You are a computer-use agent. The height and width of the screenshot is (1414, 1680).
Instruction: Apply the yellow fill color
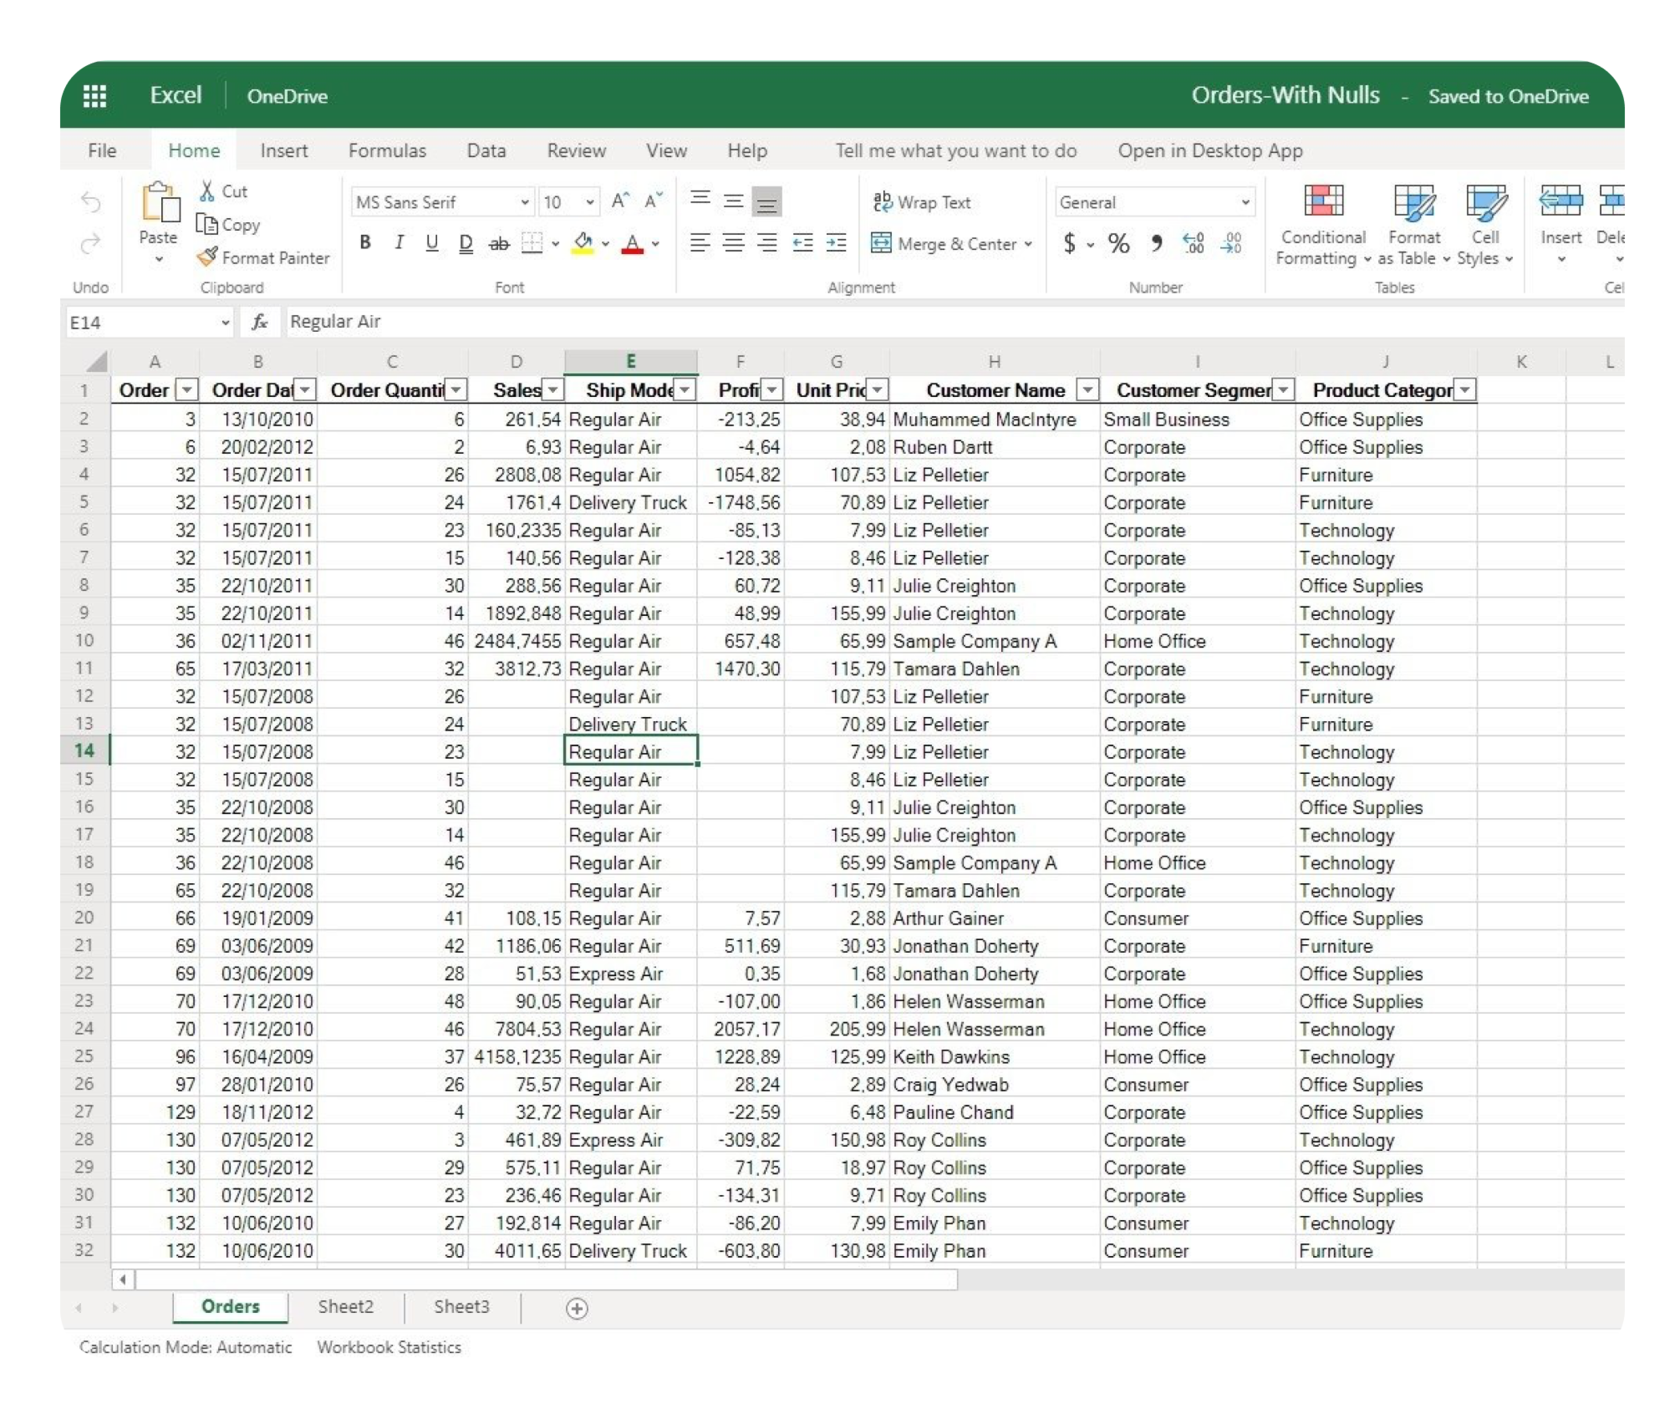(x=583, y=243)
